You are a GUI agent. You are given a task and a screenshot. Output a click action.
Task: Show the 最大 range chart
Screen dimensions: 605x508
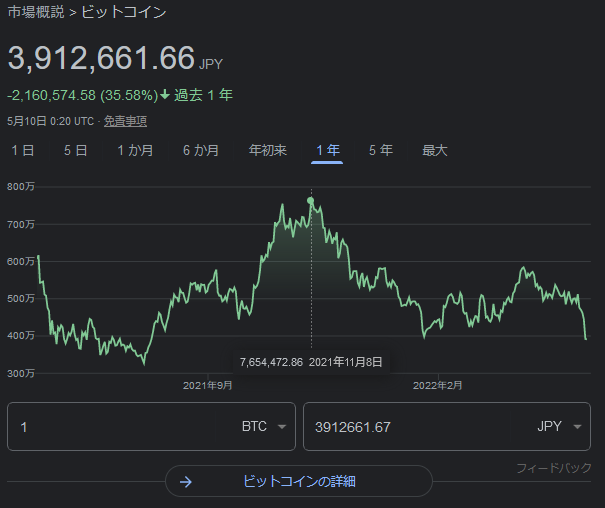[434, 150]
